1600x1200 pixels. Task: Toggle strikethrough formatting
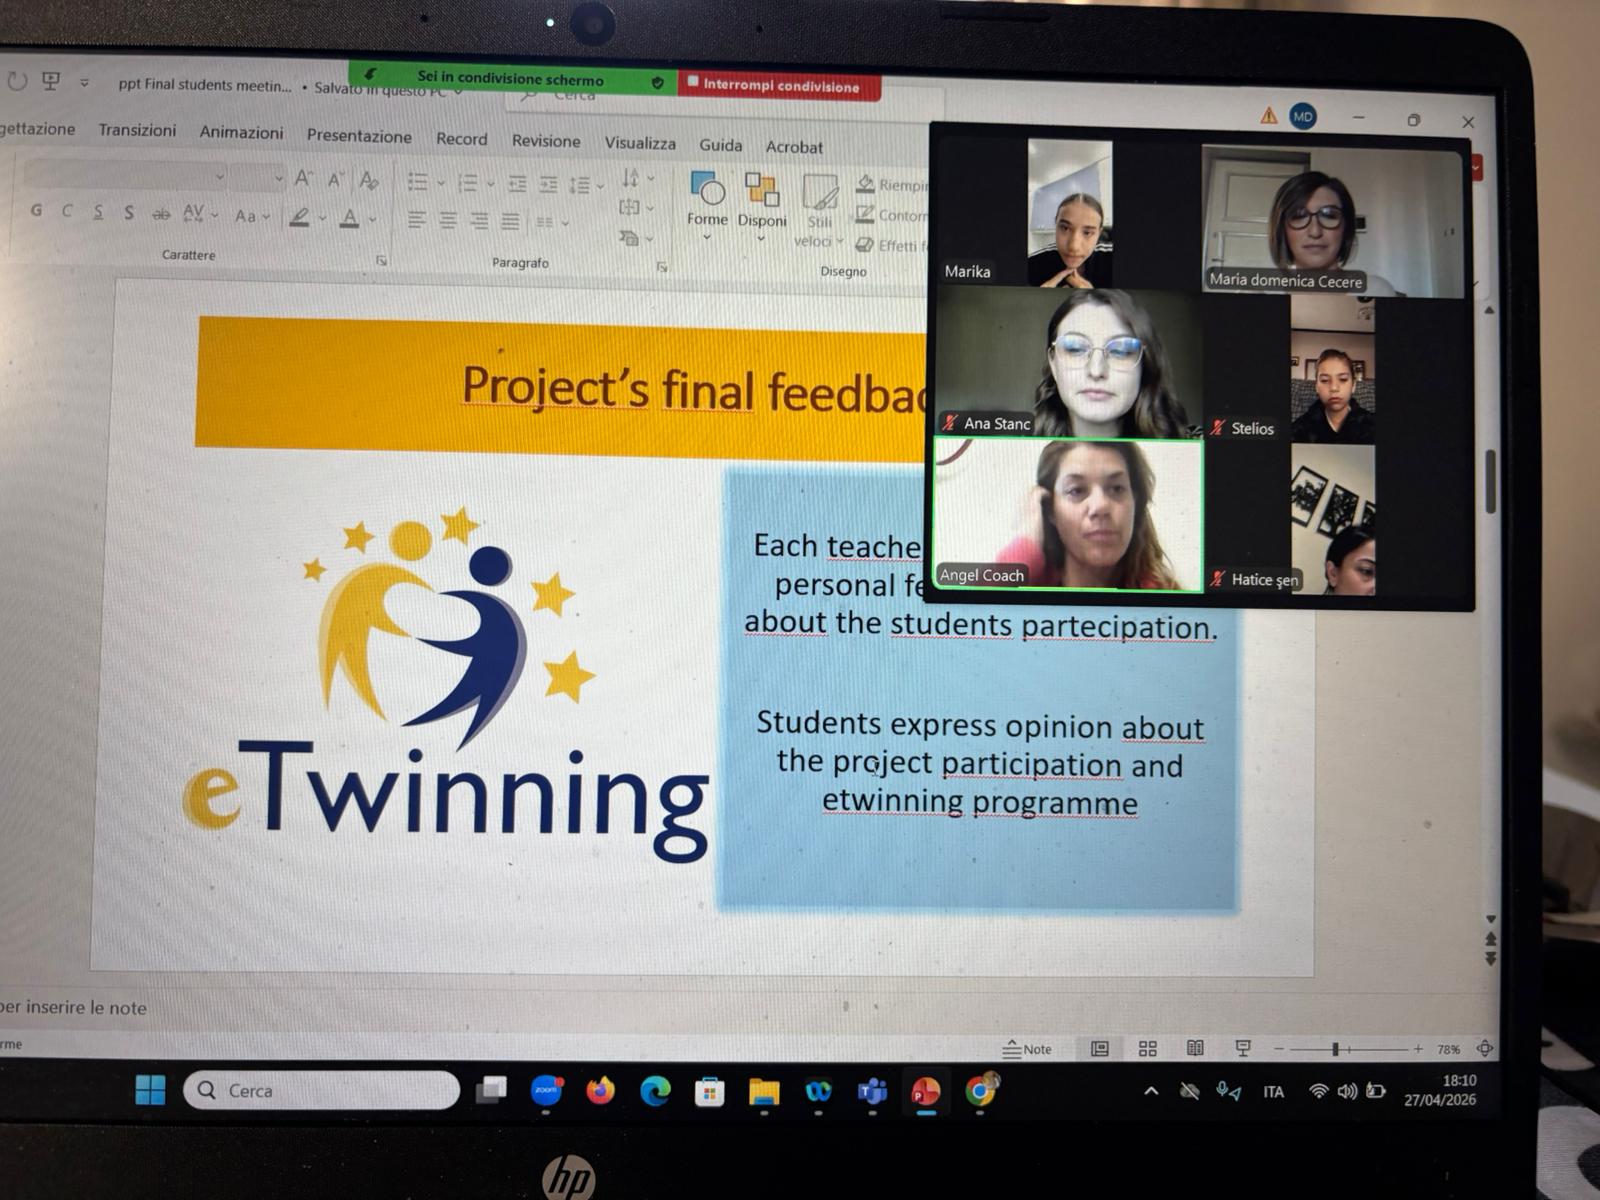coord(161,214)
